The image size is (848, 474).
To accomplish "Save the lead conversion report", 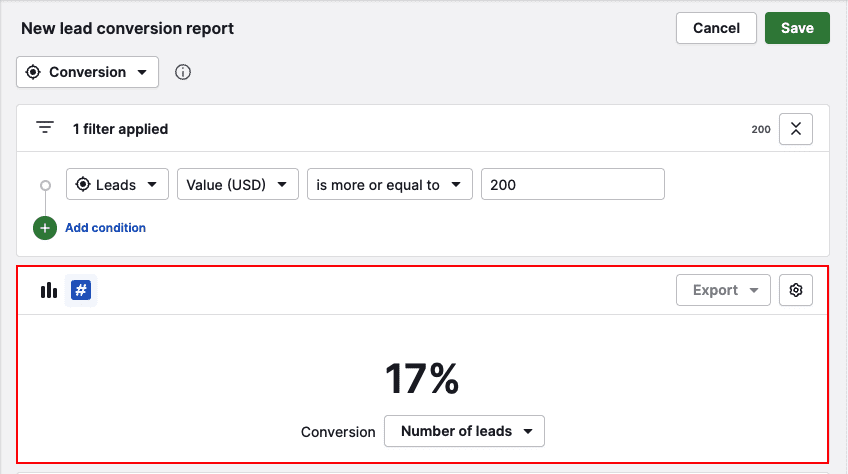I will click(x=797, y=28).
